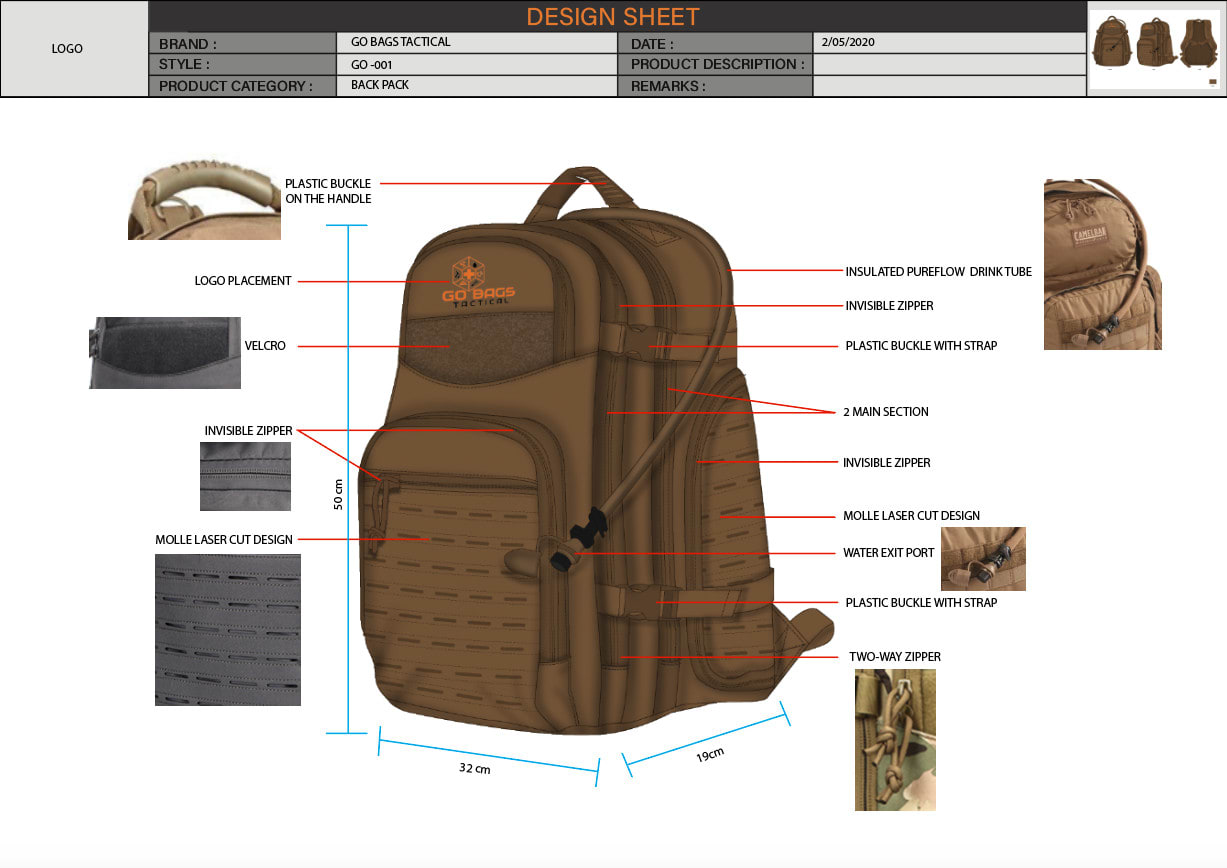Click the Camelbak drink tube photo
This screenshot has height=868, width=1227.
[x=1103, y=264]
